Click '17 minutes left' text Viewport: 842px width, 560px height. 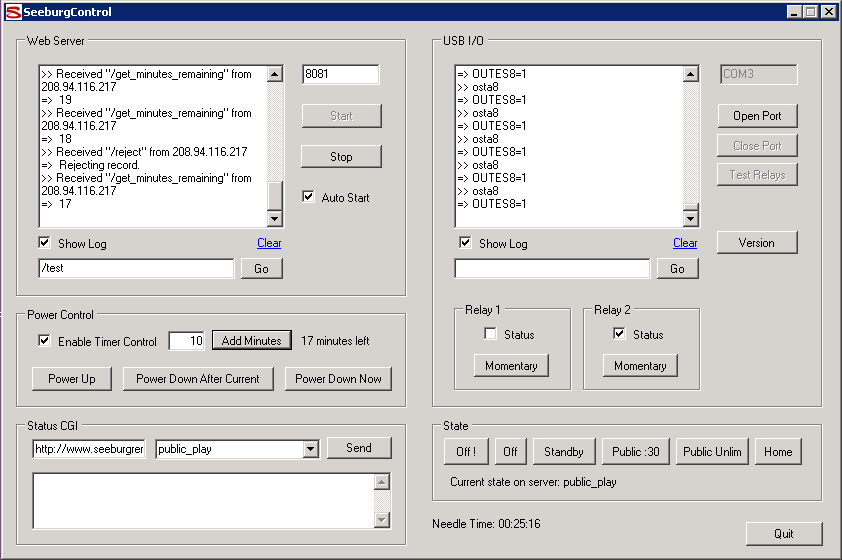coord(335,341)
